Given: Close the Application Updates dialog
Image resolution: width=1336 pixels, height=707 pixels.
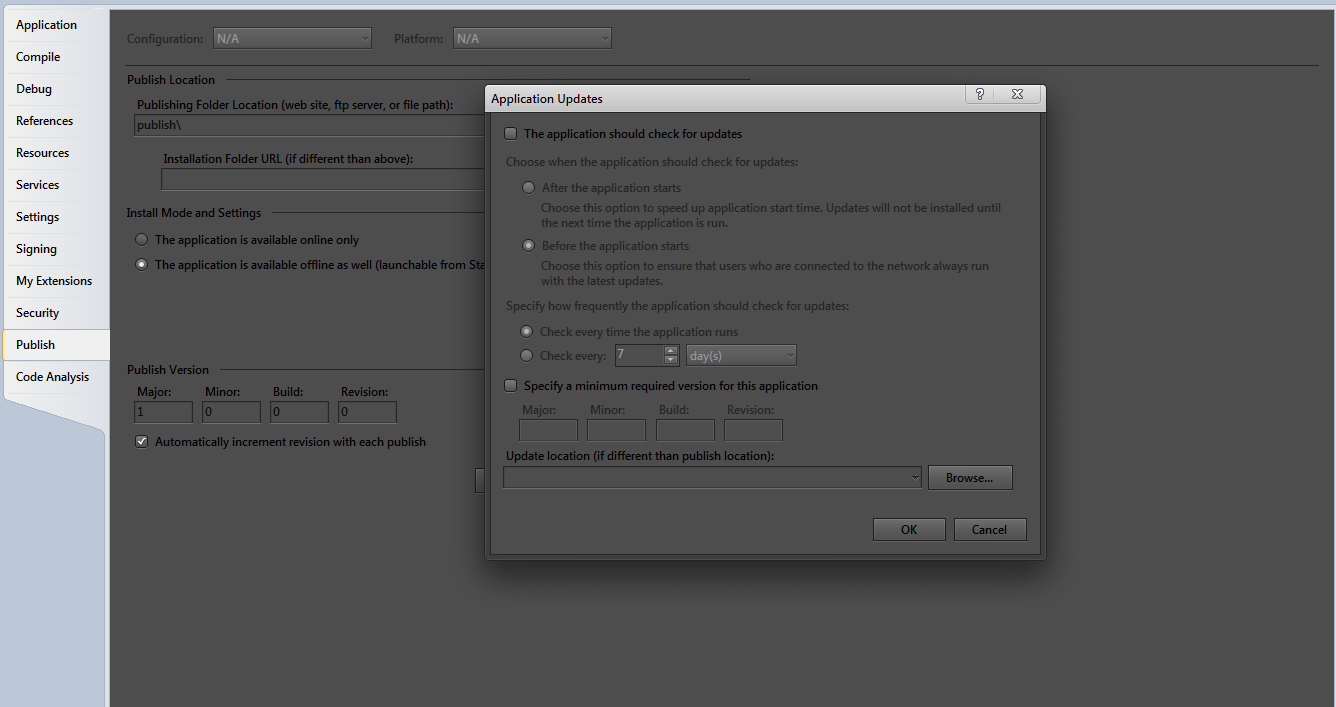Looking at the screenshot, I should coord(1017,94).
